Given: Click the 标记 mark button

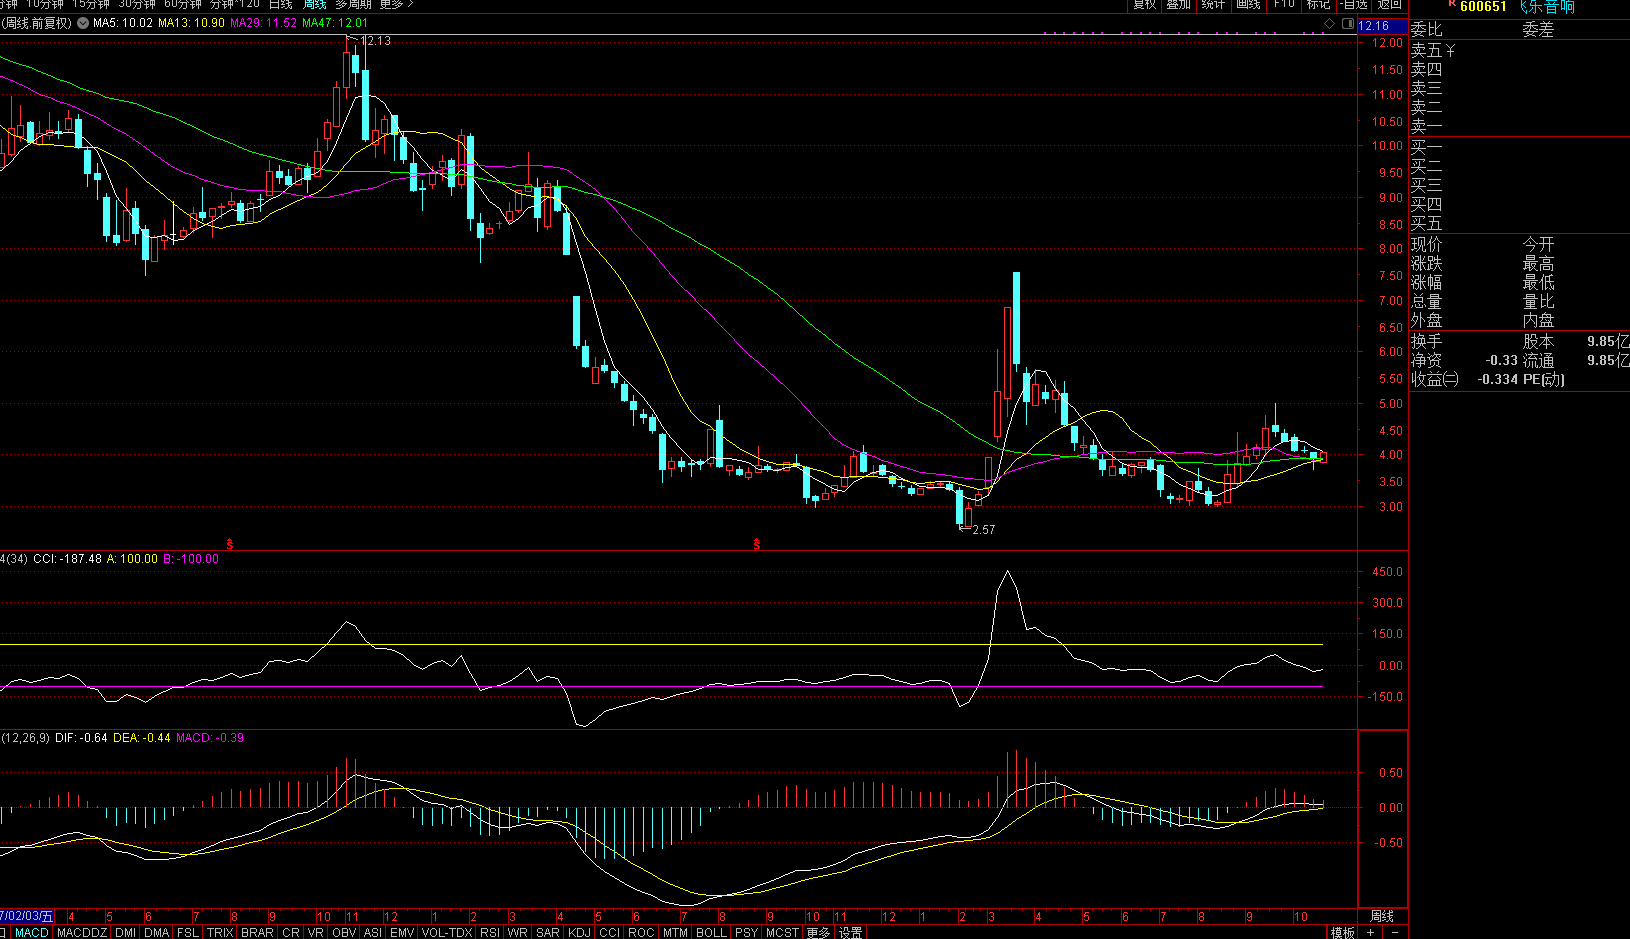Looking at the screenshot, I should coord(1318,4).
